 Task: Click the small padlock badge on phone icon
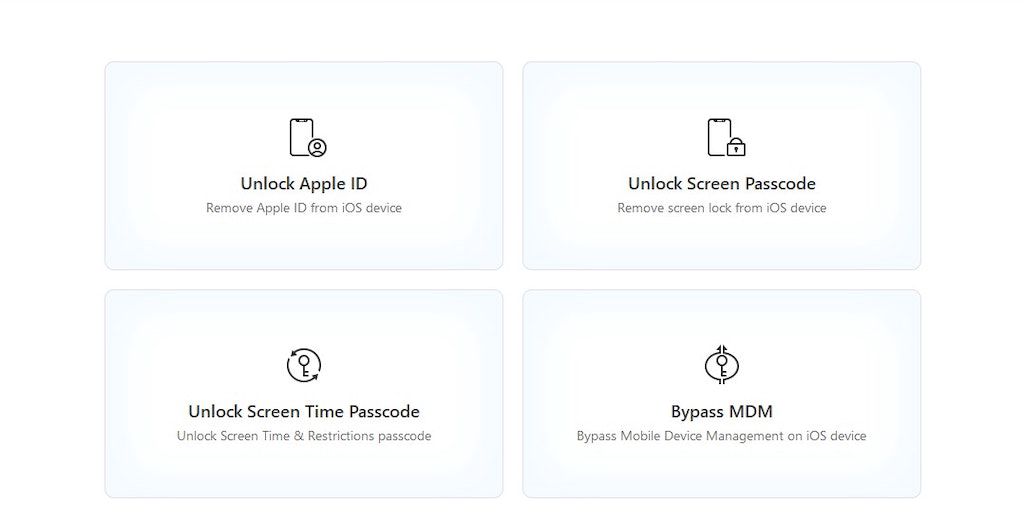tap(736, 148)
